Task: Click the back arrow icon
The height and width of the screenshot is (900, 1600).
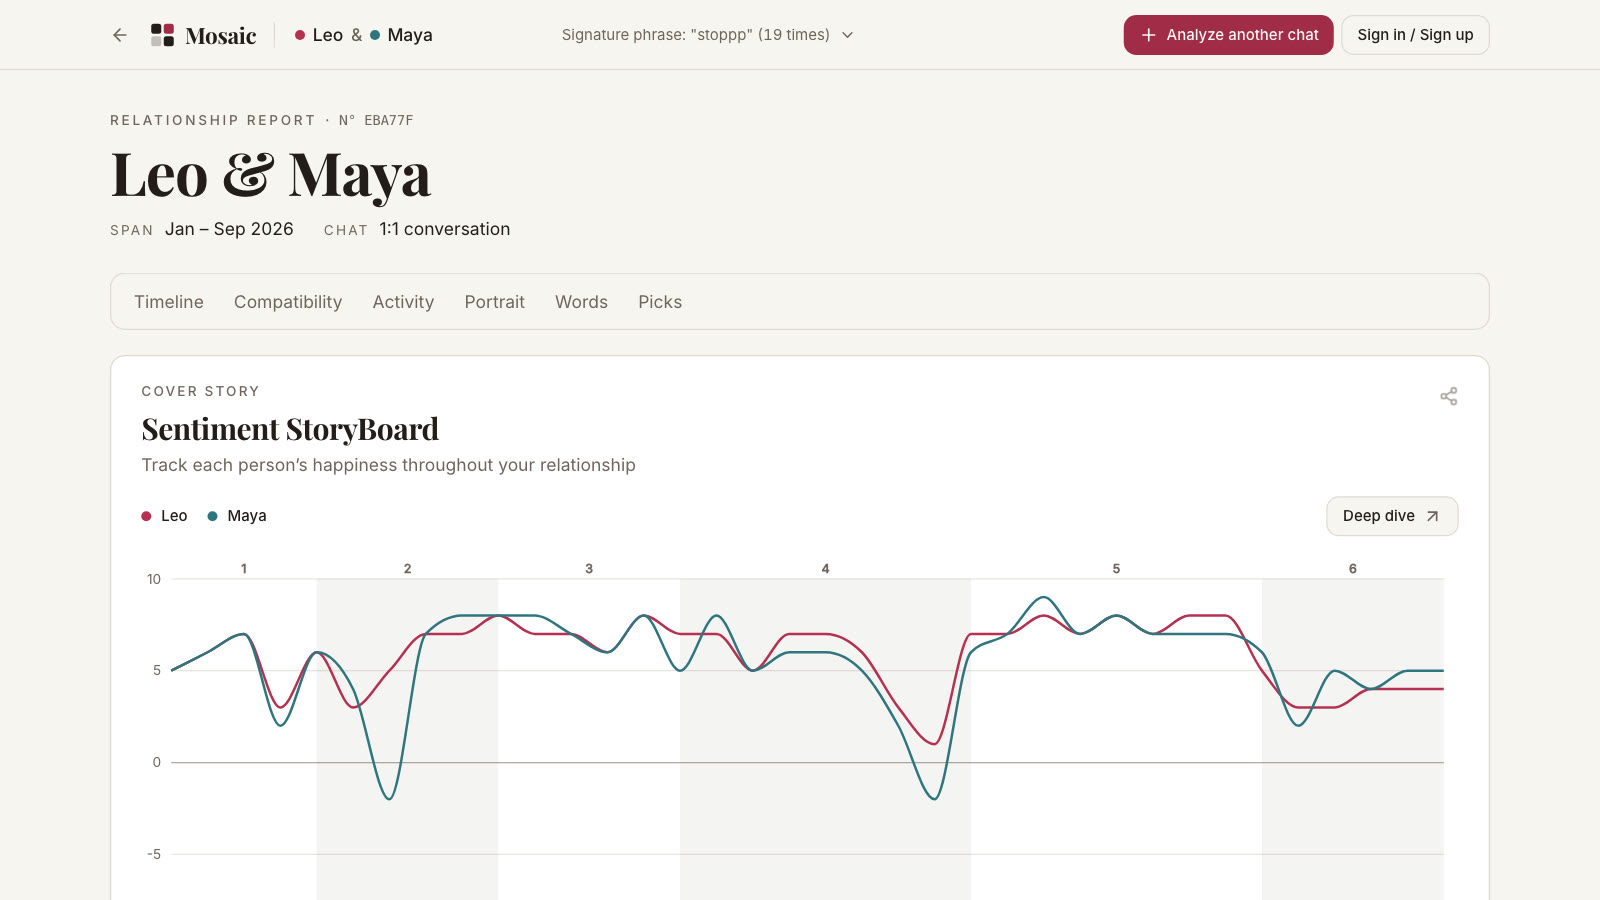Action: tap(120, 35)
